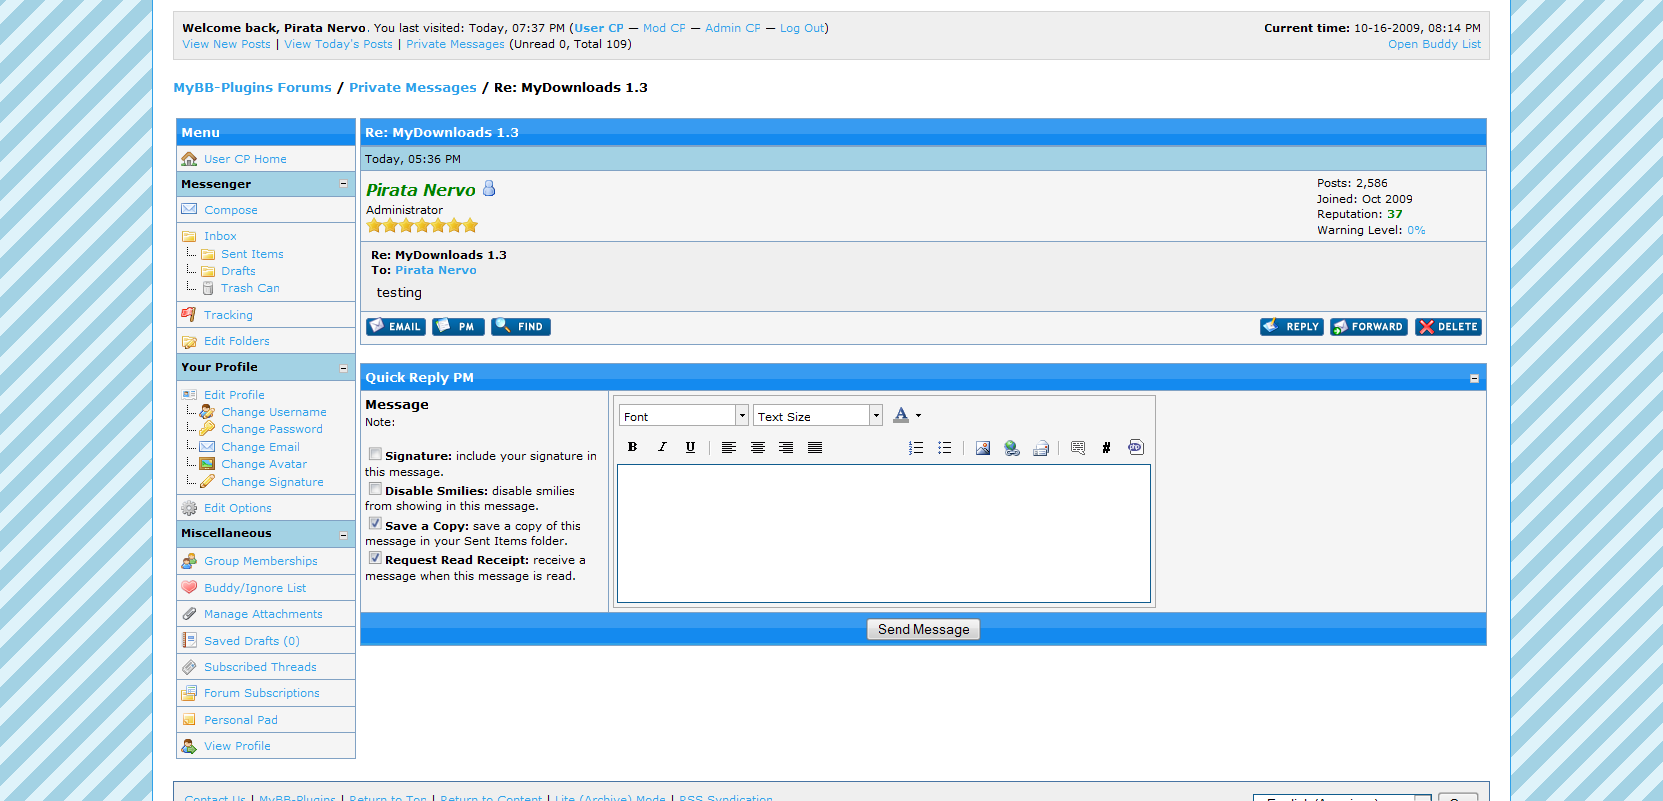Screen dimensions: 1663x801
Task: Click the Reply button
Action: coord(1292,327)
